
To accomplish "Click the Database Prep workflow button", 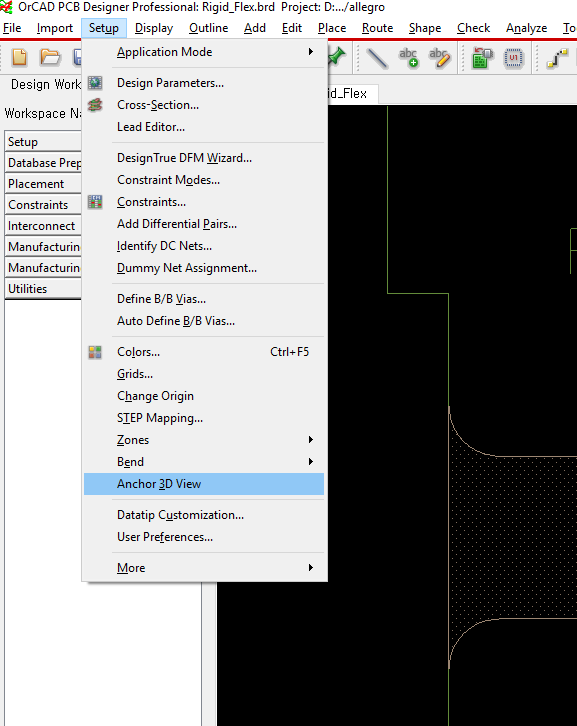I will pyautogui.click(x=43, y=163).
